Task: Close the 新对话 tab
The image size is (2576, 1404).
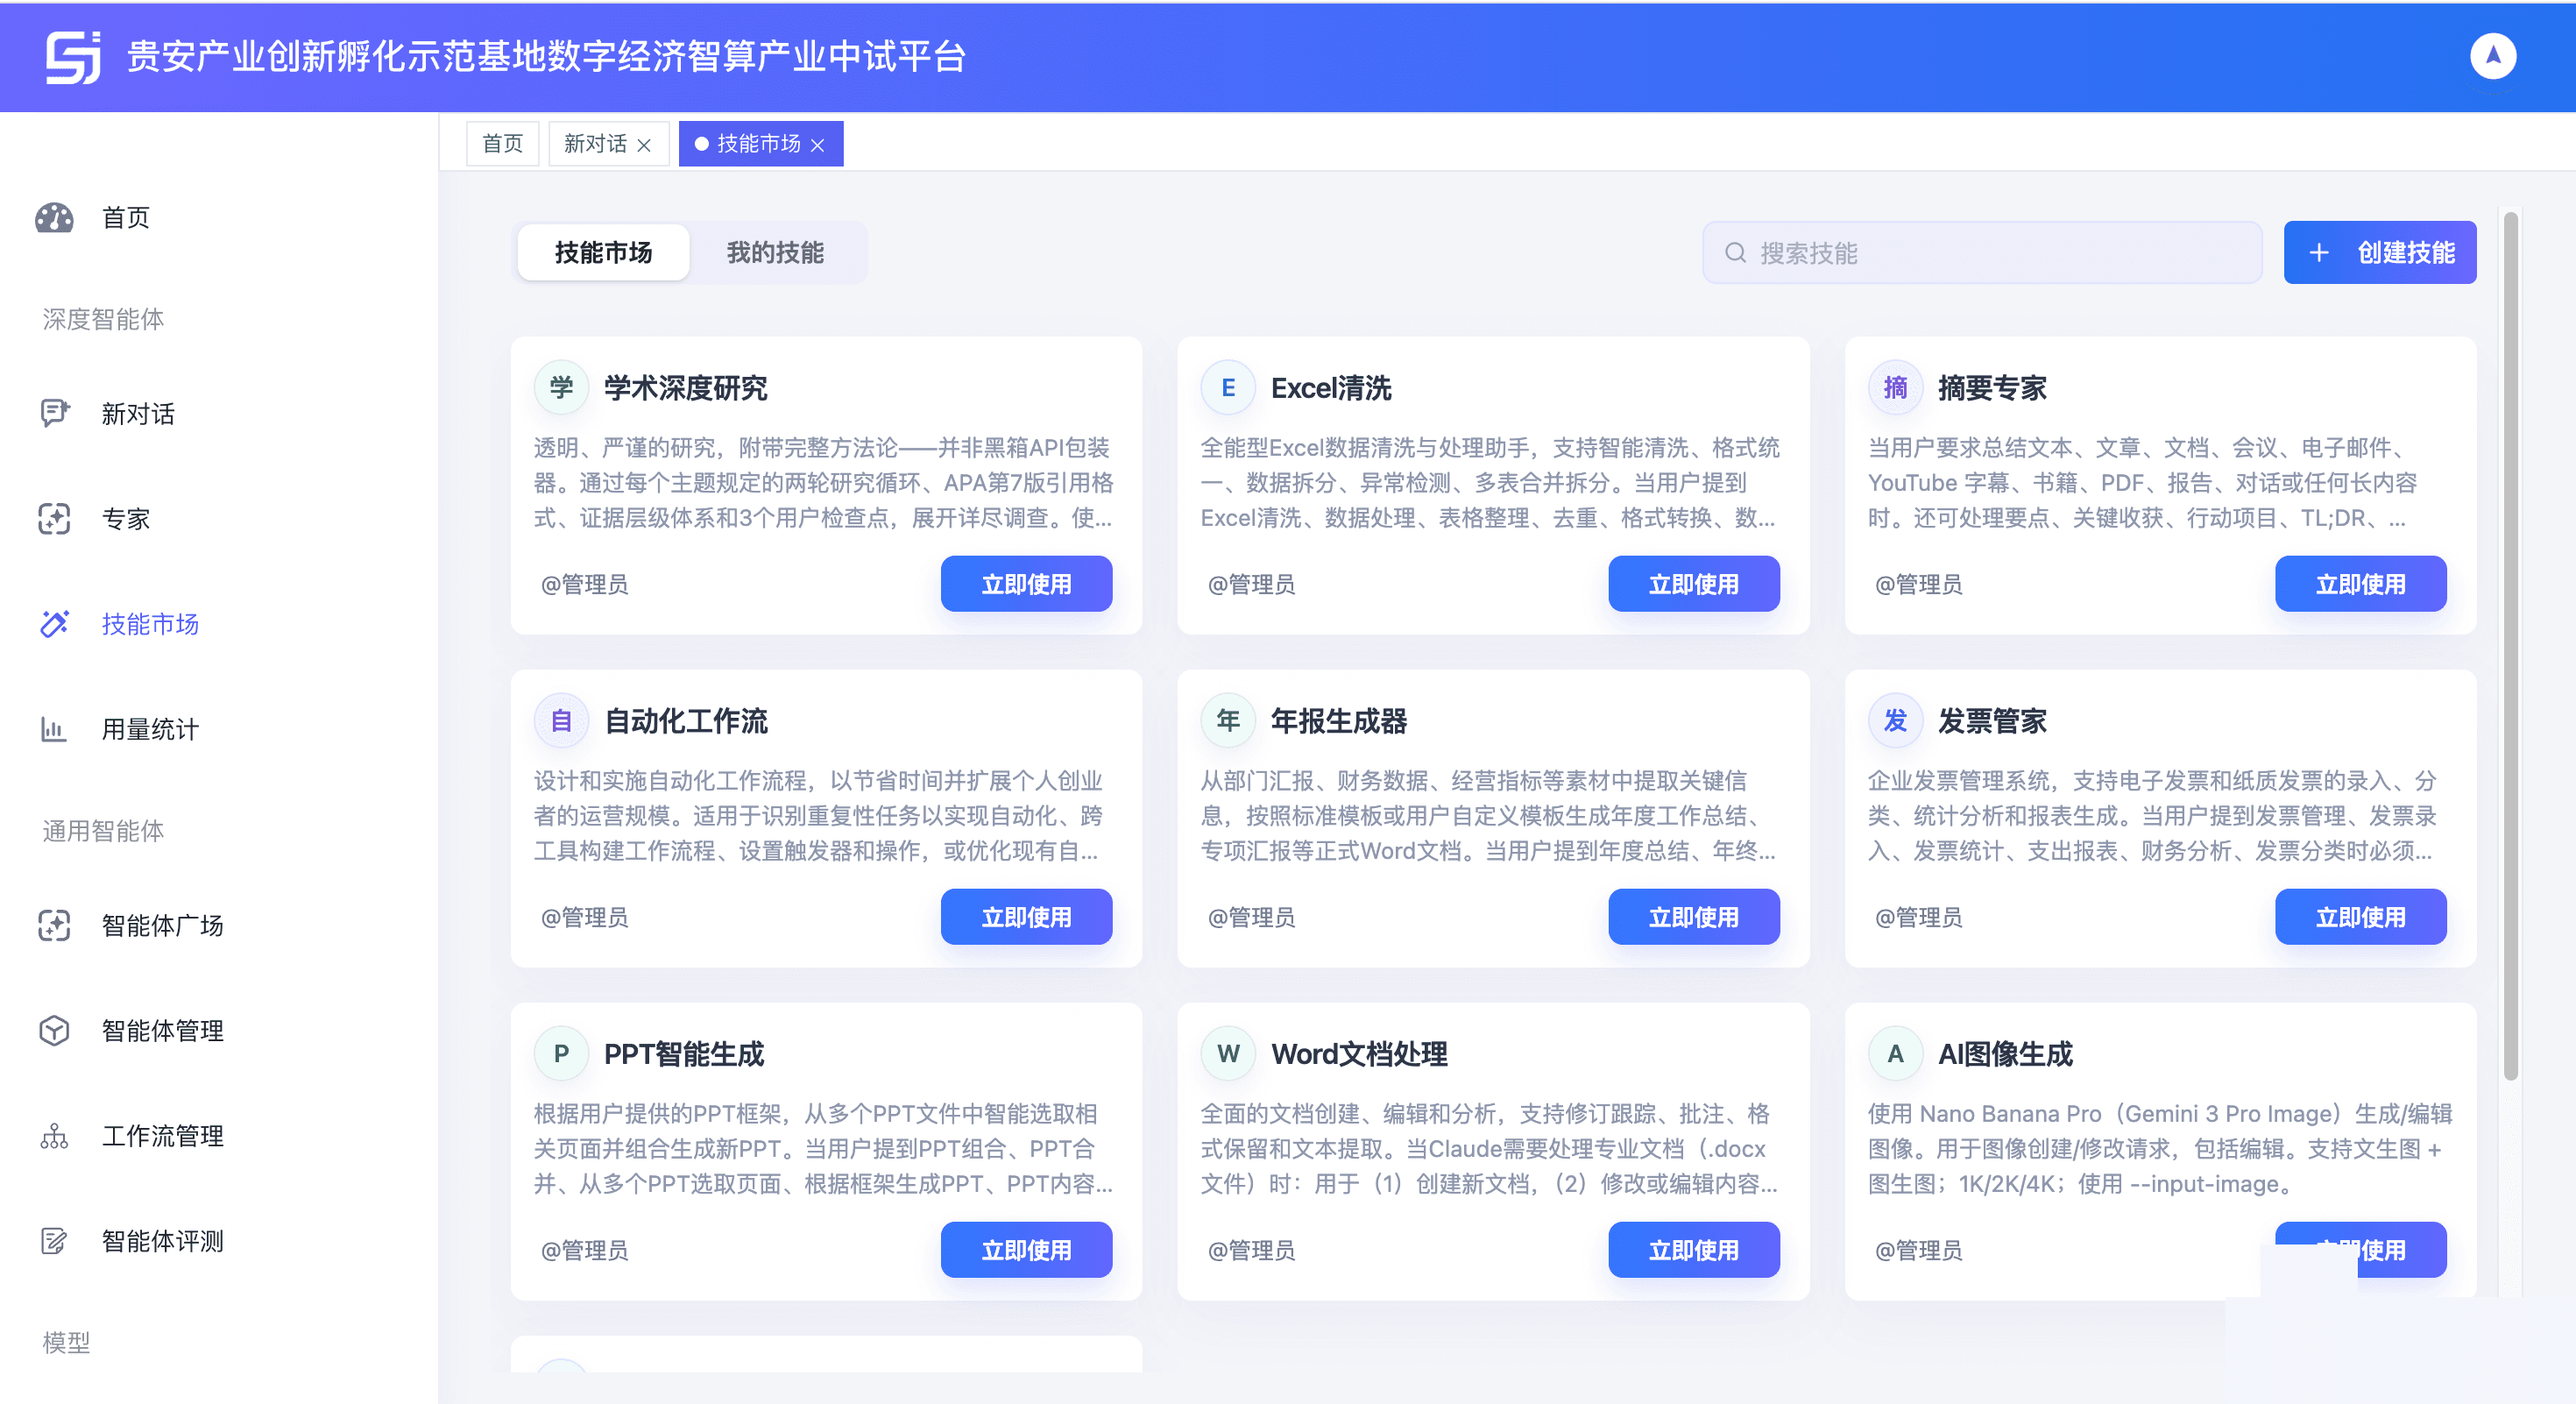Action: click(644, 145)
